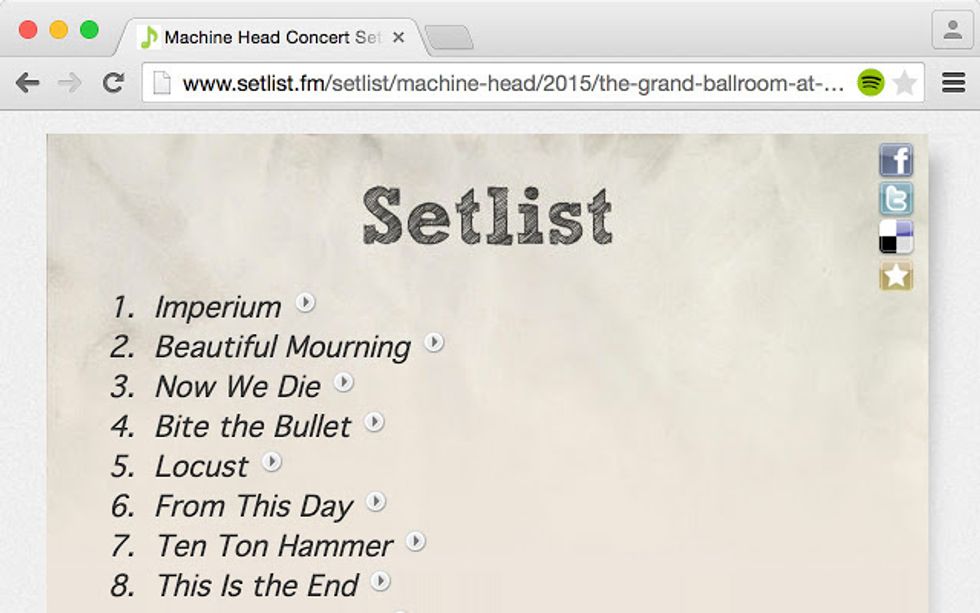Viewport: 980px width, 613px height.
Task: Click the gold star favorite icon
Action: tap(896, 275)
